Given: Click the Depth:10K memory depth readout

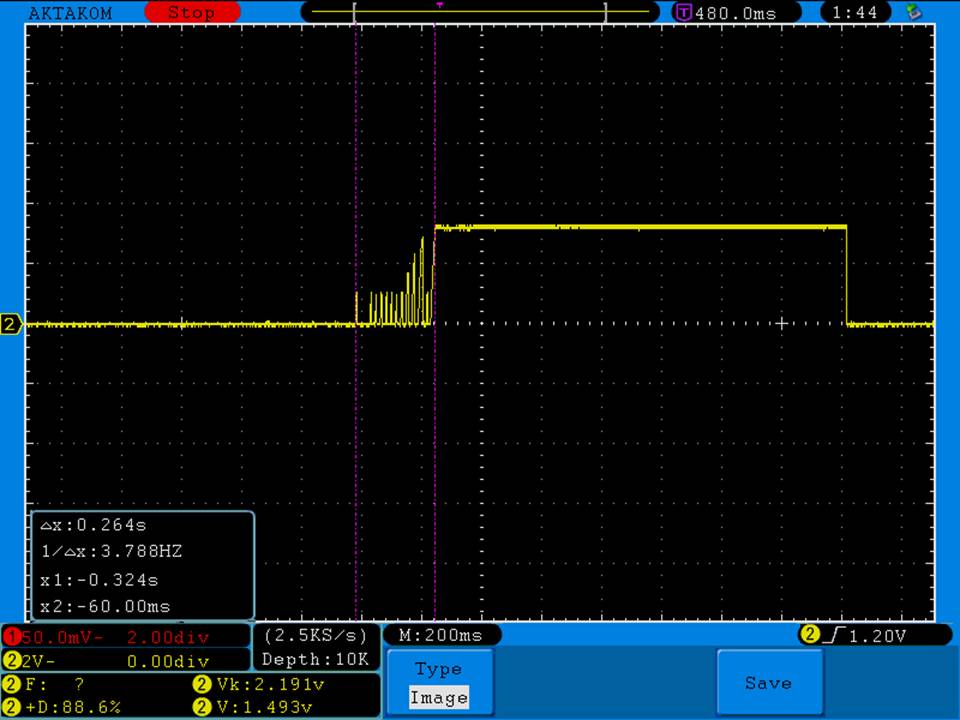Looking at the screenshot, I should tap(316, 659).
